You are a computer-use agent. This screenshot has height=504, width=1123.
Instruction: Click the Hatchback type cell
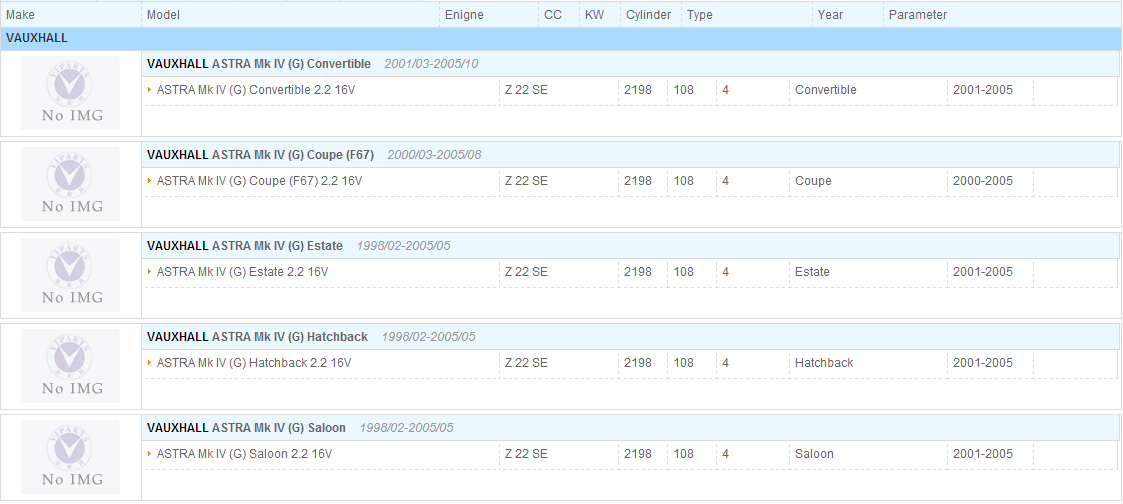pos(824,363)
